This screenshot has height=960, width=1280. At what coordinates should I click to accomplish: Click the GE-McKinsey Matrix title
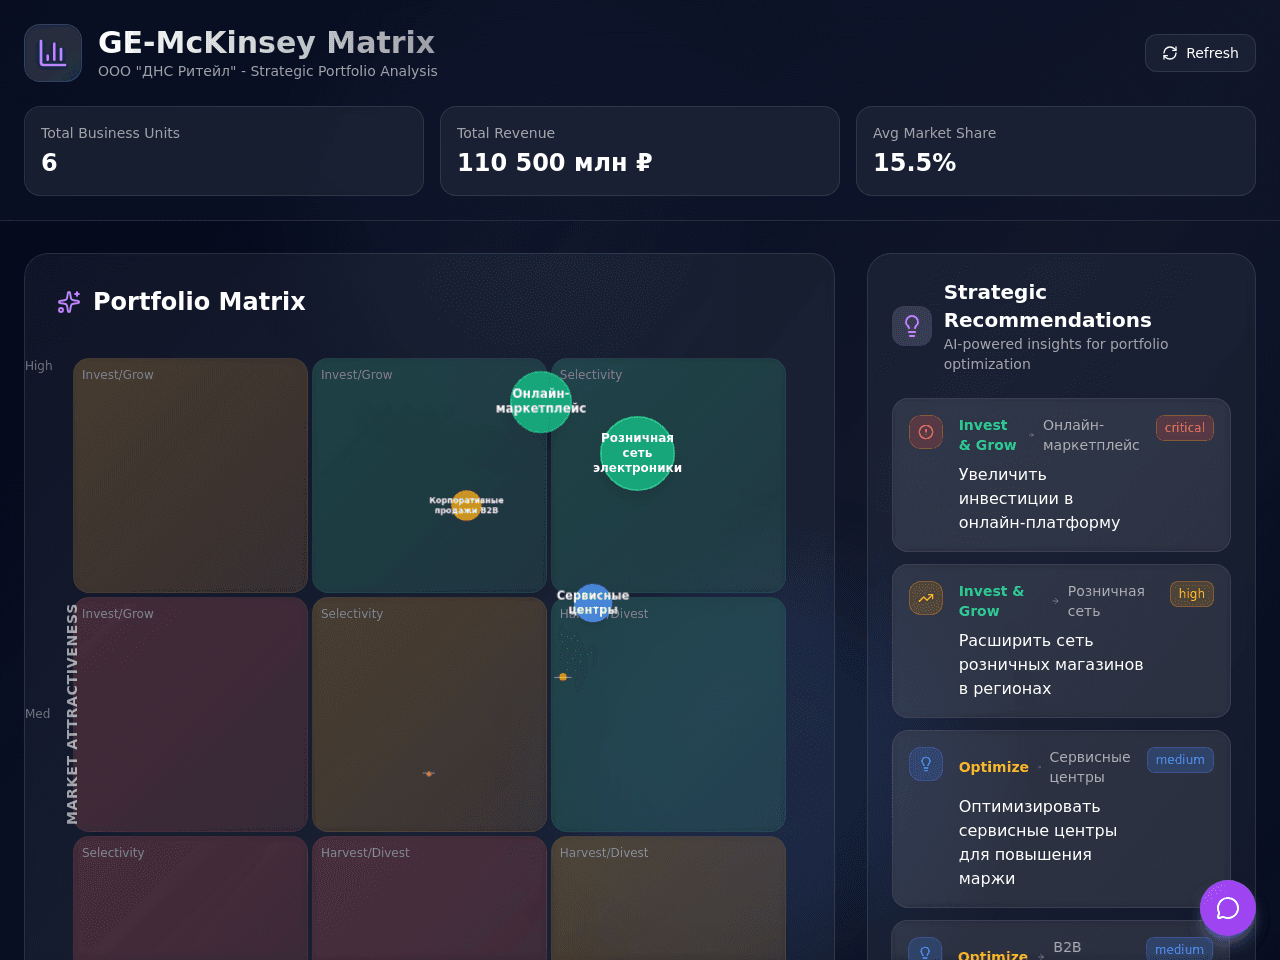(x=266, y=43)
